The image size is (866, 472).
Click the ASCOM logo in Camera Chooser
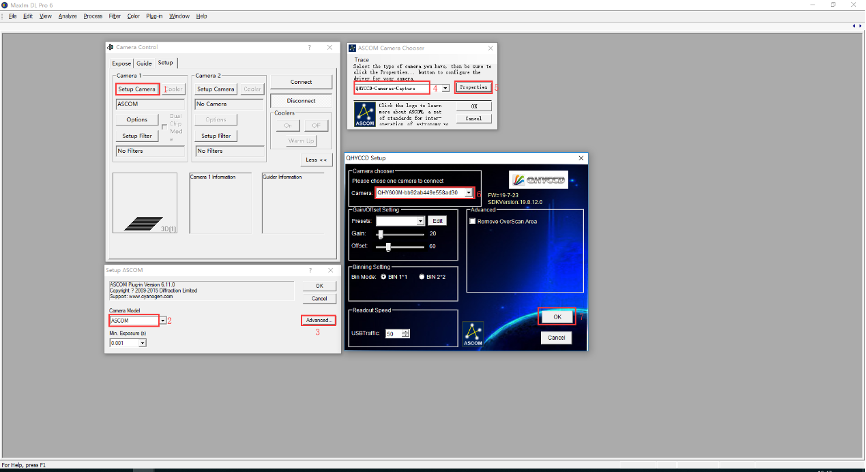tap(365, 114)
